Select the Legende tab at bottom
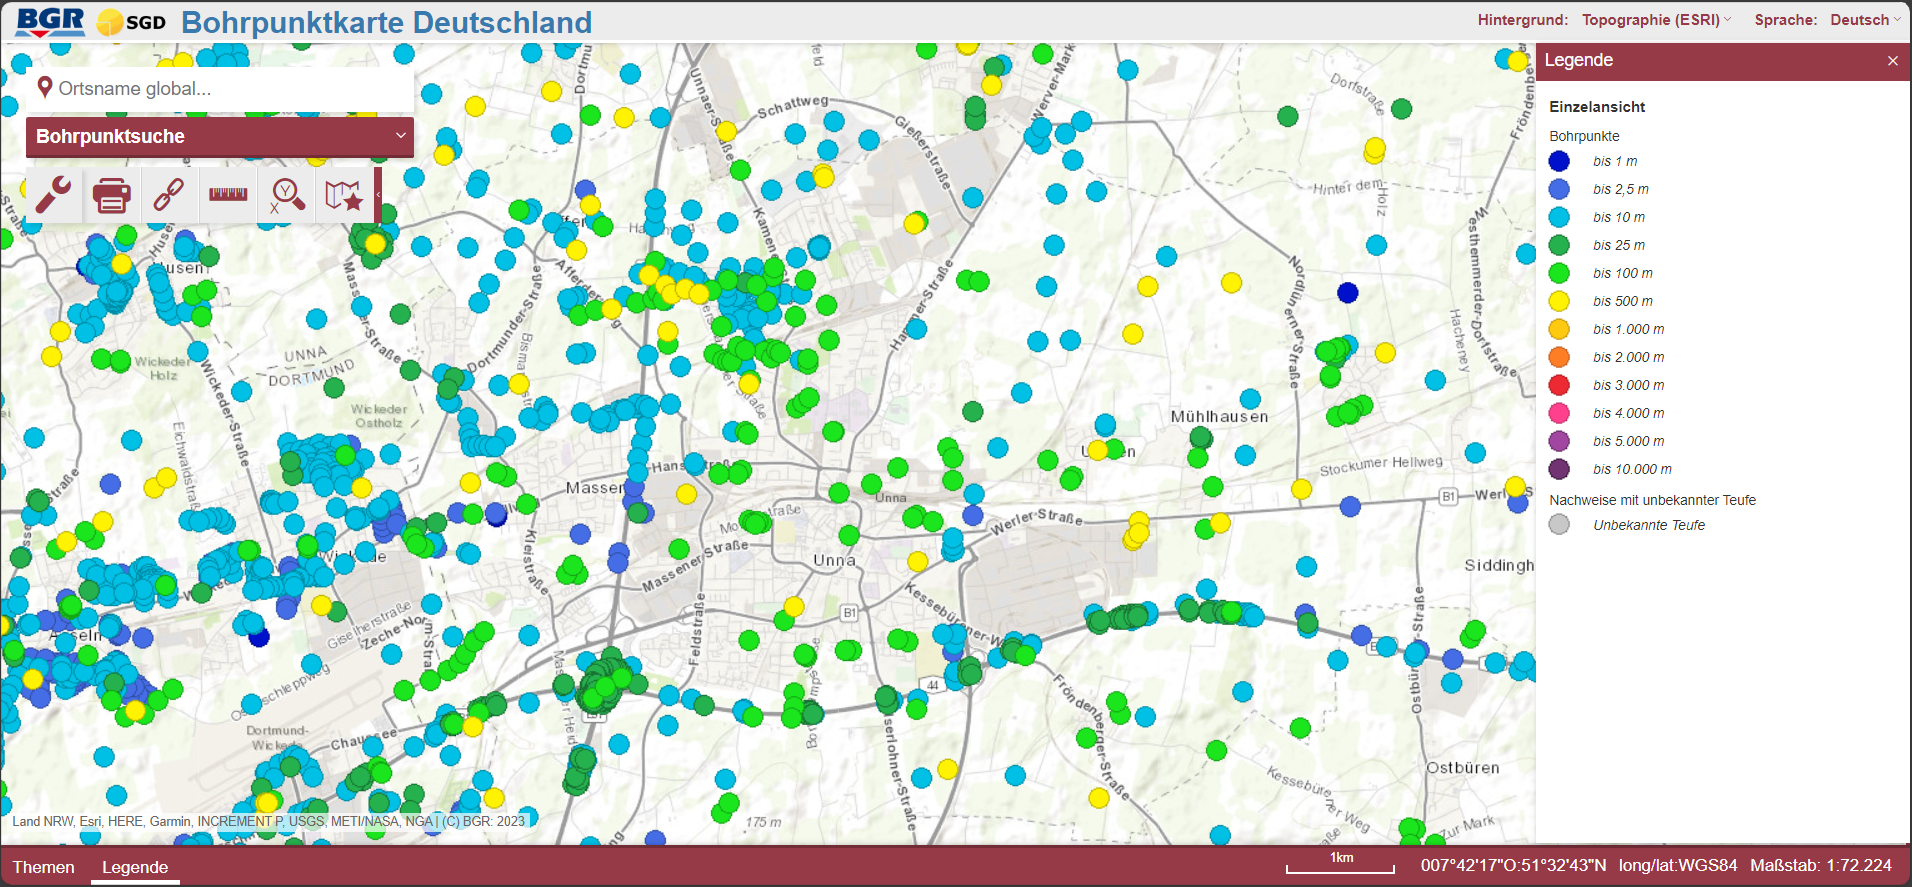Image resolution: width=1912 pixels, height=887 pixels. (x=135, y=867)
